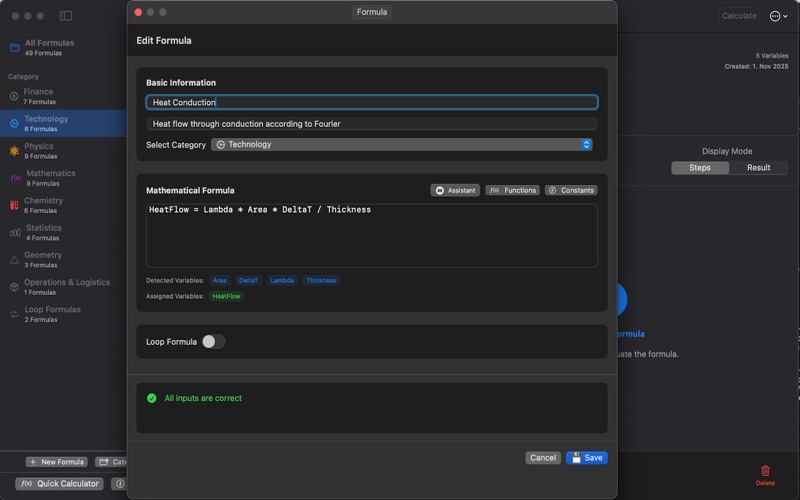The image size is (800, 500).
Task: Select Chemistry category in sidebar
Action: (x=63, y=205)
